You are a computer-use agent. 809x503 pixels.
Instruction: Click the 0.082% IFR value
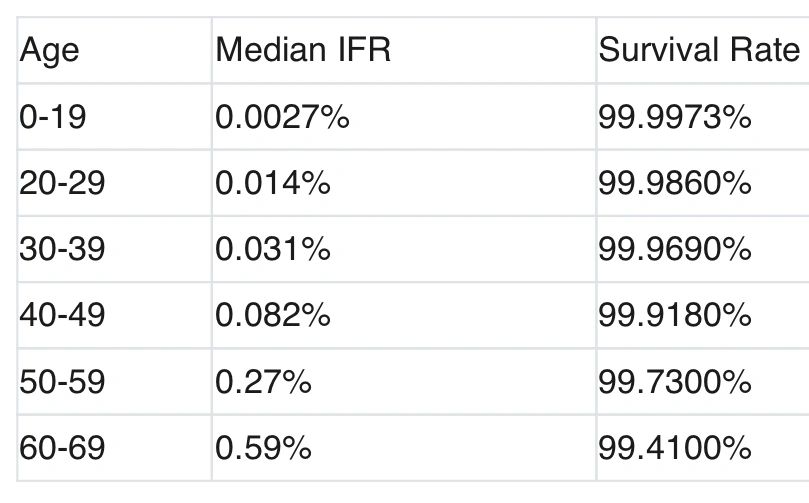click(272, 315)
